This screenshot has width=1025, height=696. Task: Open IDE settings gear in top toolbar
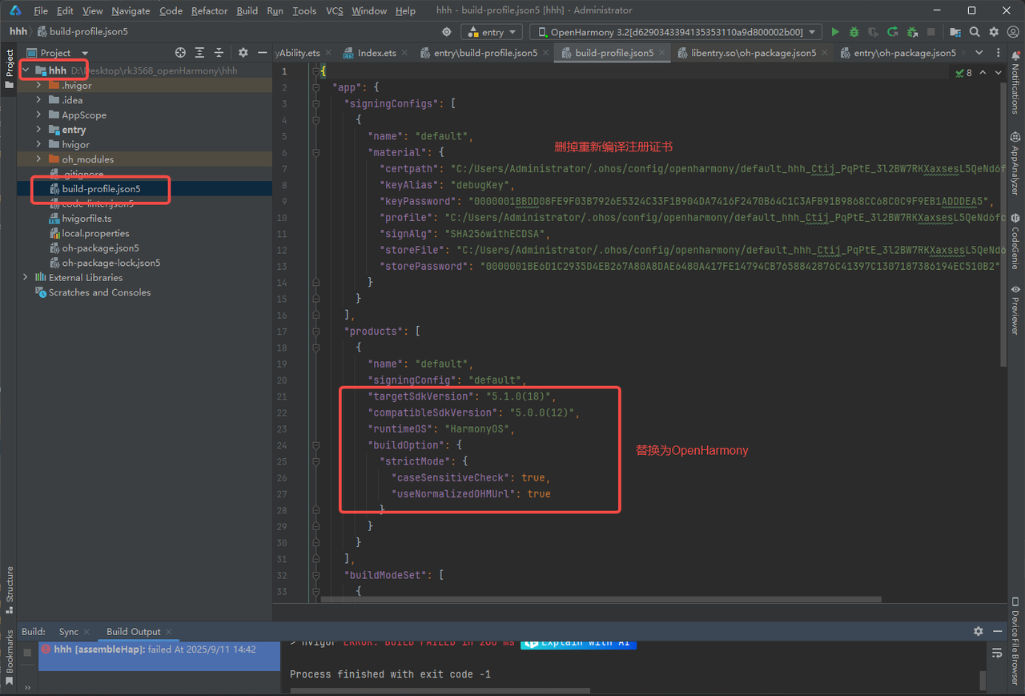pyautogui.click(x=992, y=32)
